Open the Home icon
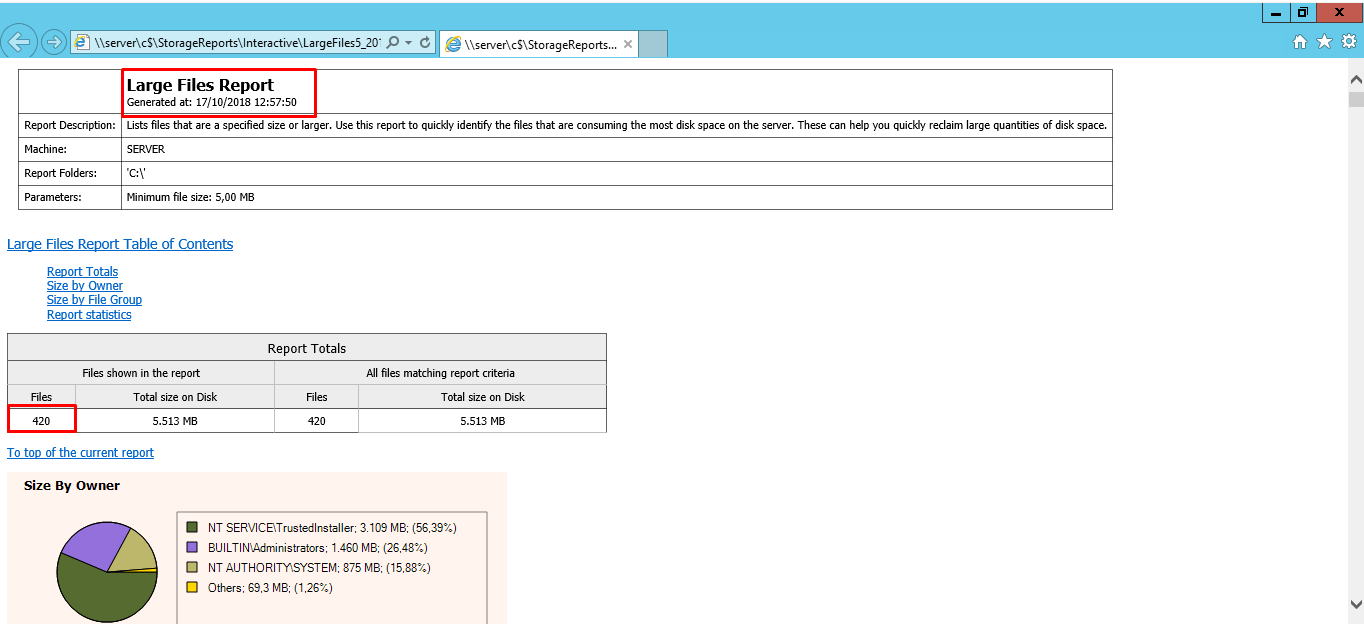 (1299, 42)
